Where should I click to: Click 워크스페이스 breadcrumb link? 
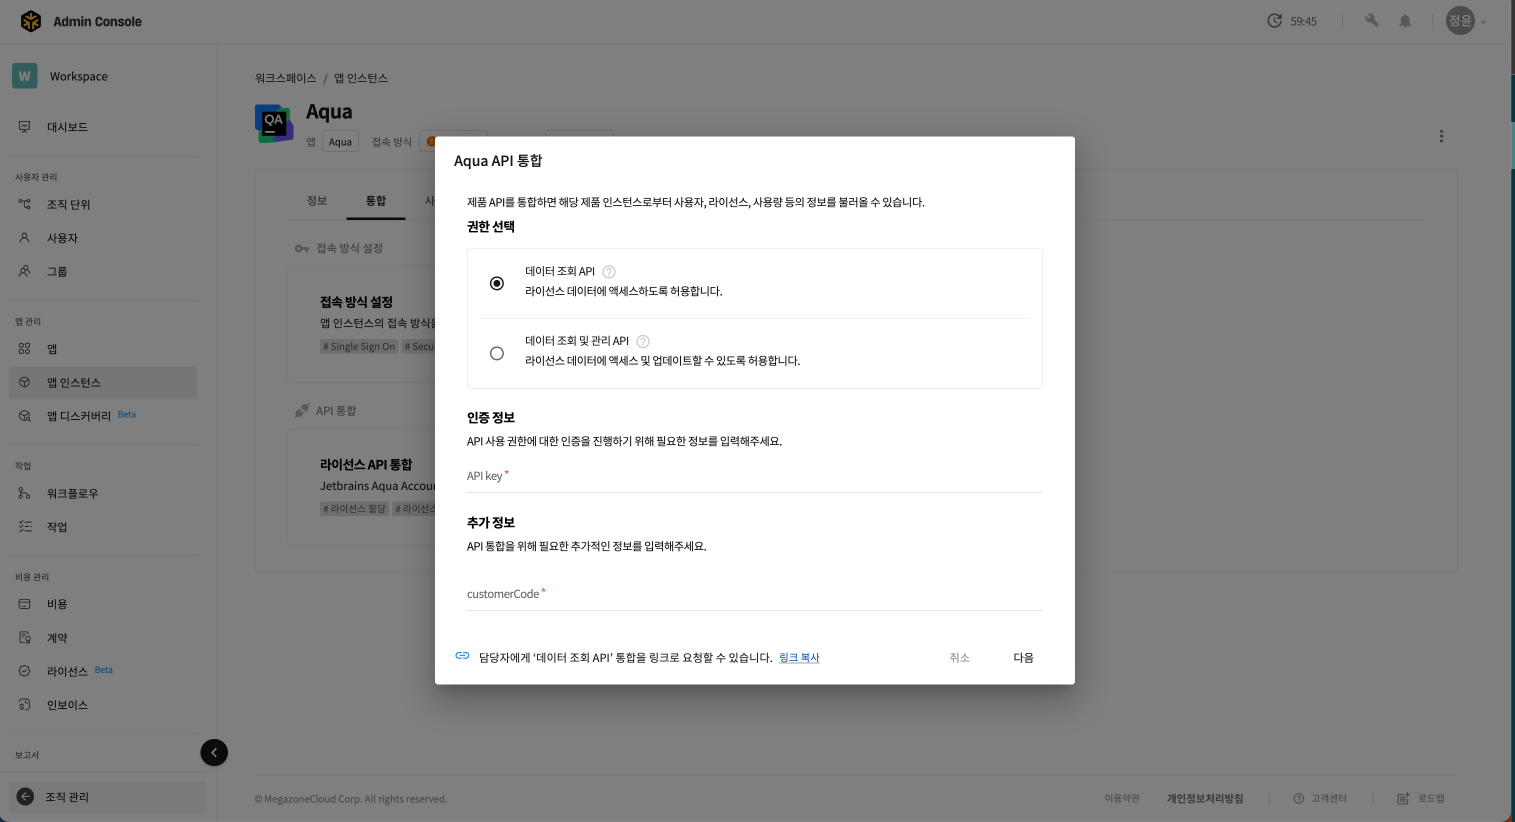point(286,78)
